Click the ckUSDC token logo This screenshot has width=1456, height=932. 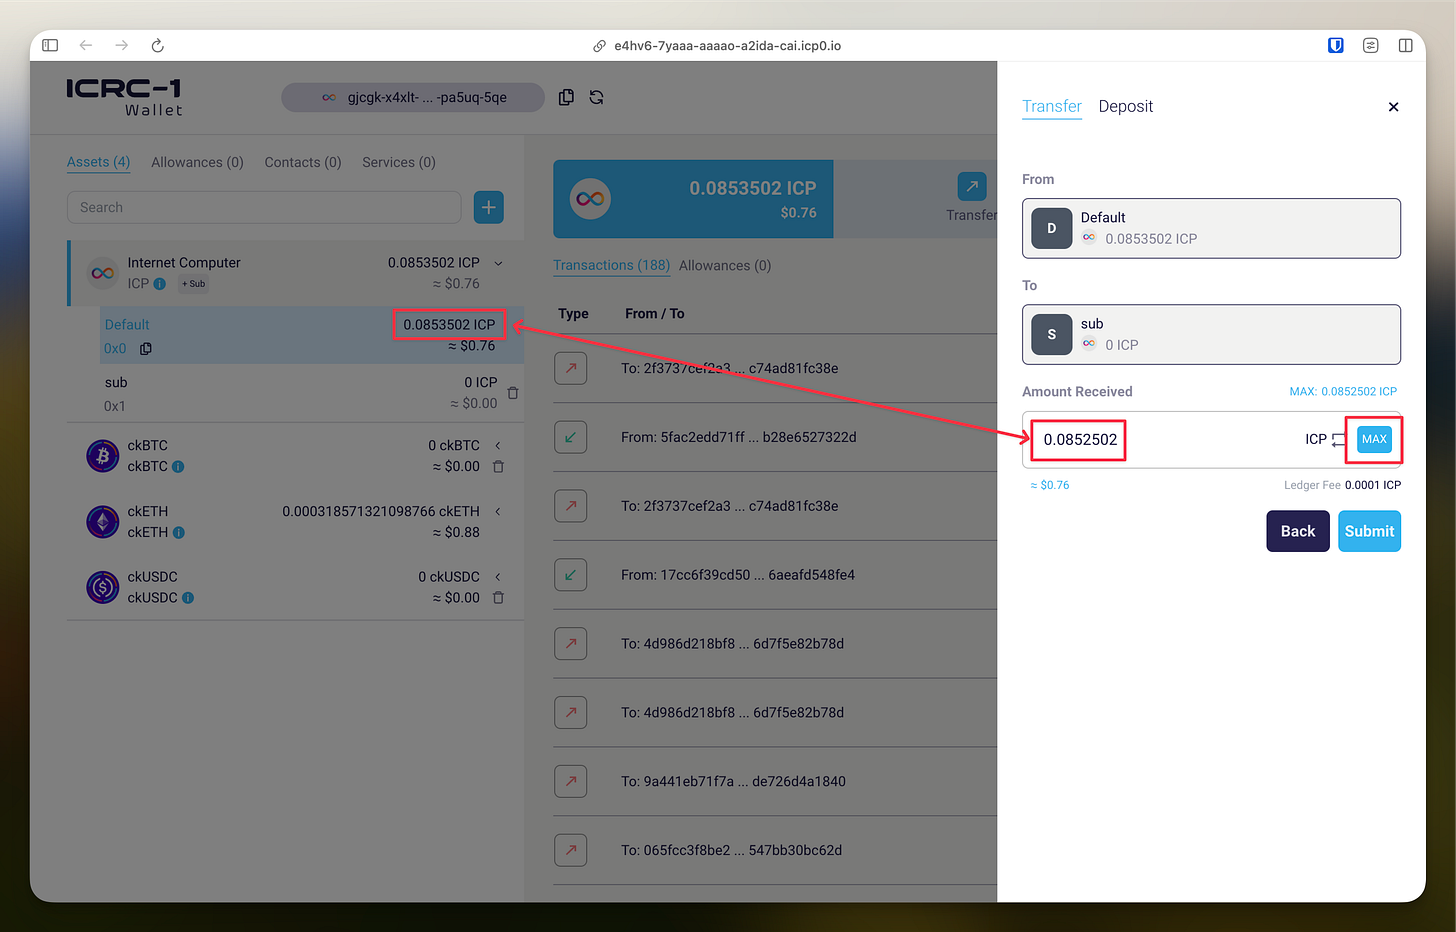[x=102, y=587]
